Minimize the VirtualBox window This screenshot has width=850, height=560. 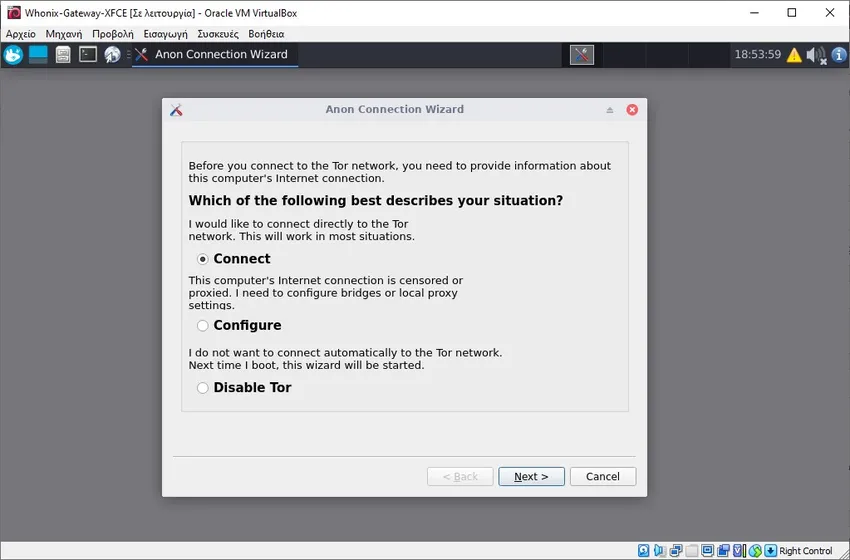pyautogui.click(x=754, y=12)
